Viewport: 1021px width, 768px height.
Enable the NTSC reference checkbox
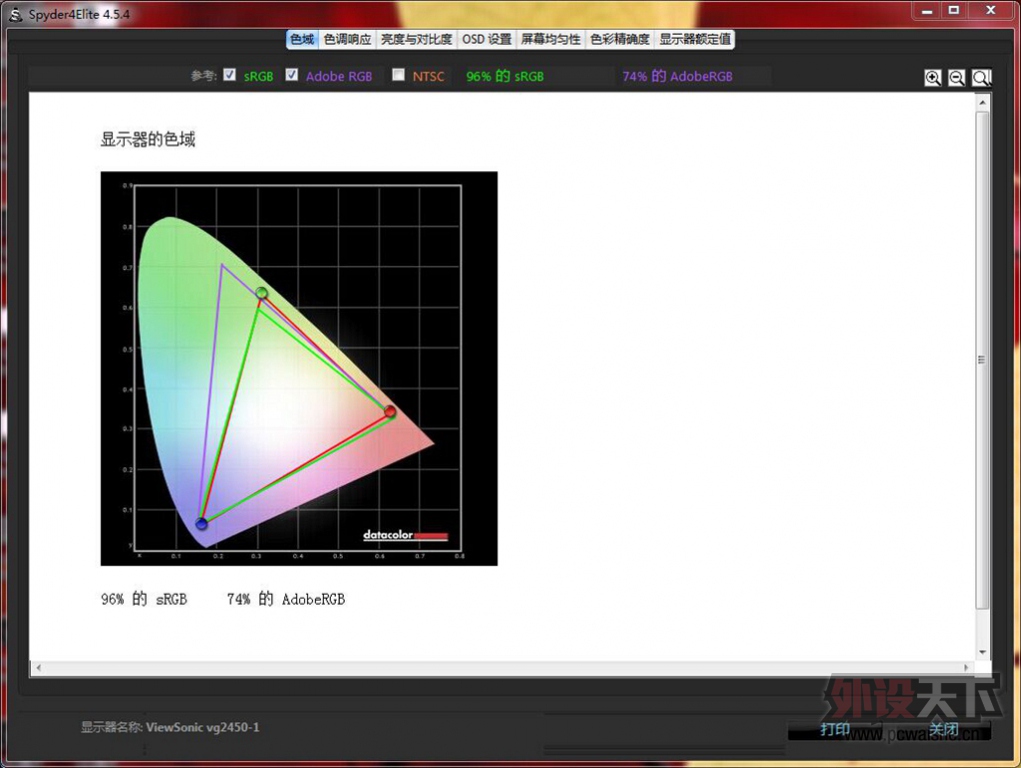[x=399, y=75]
